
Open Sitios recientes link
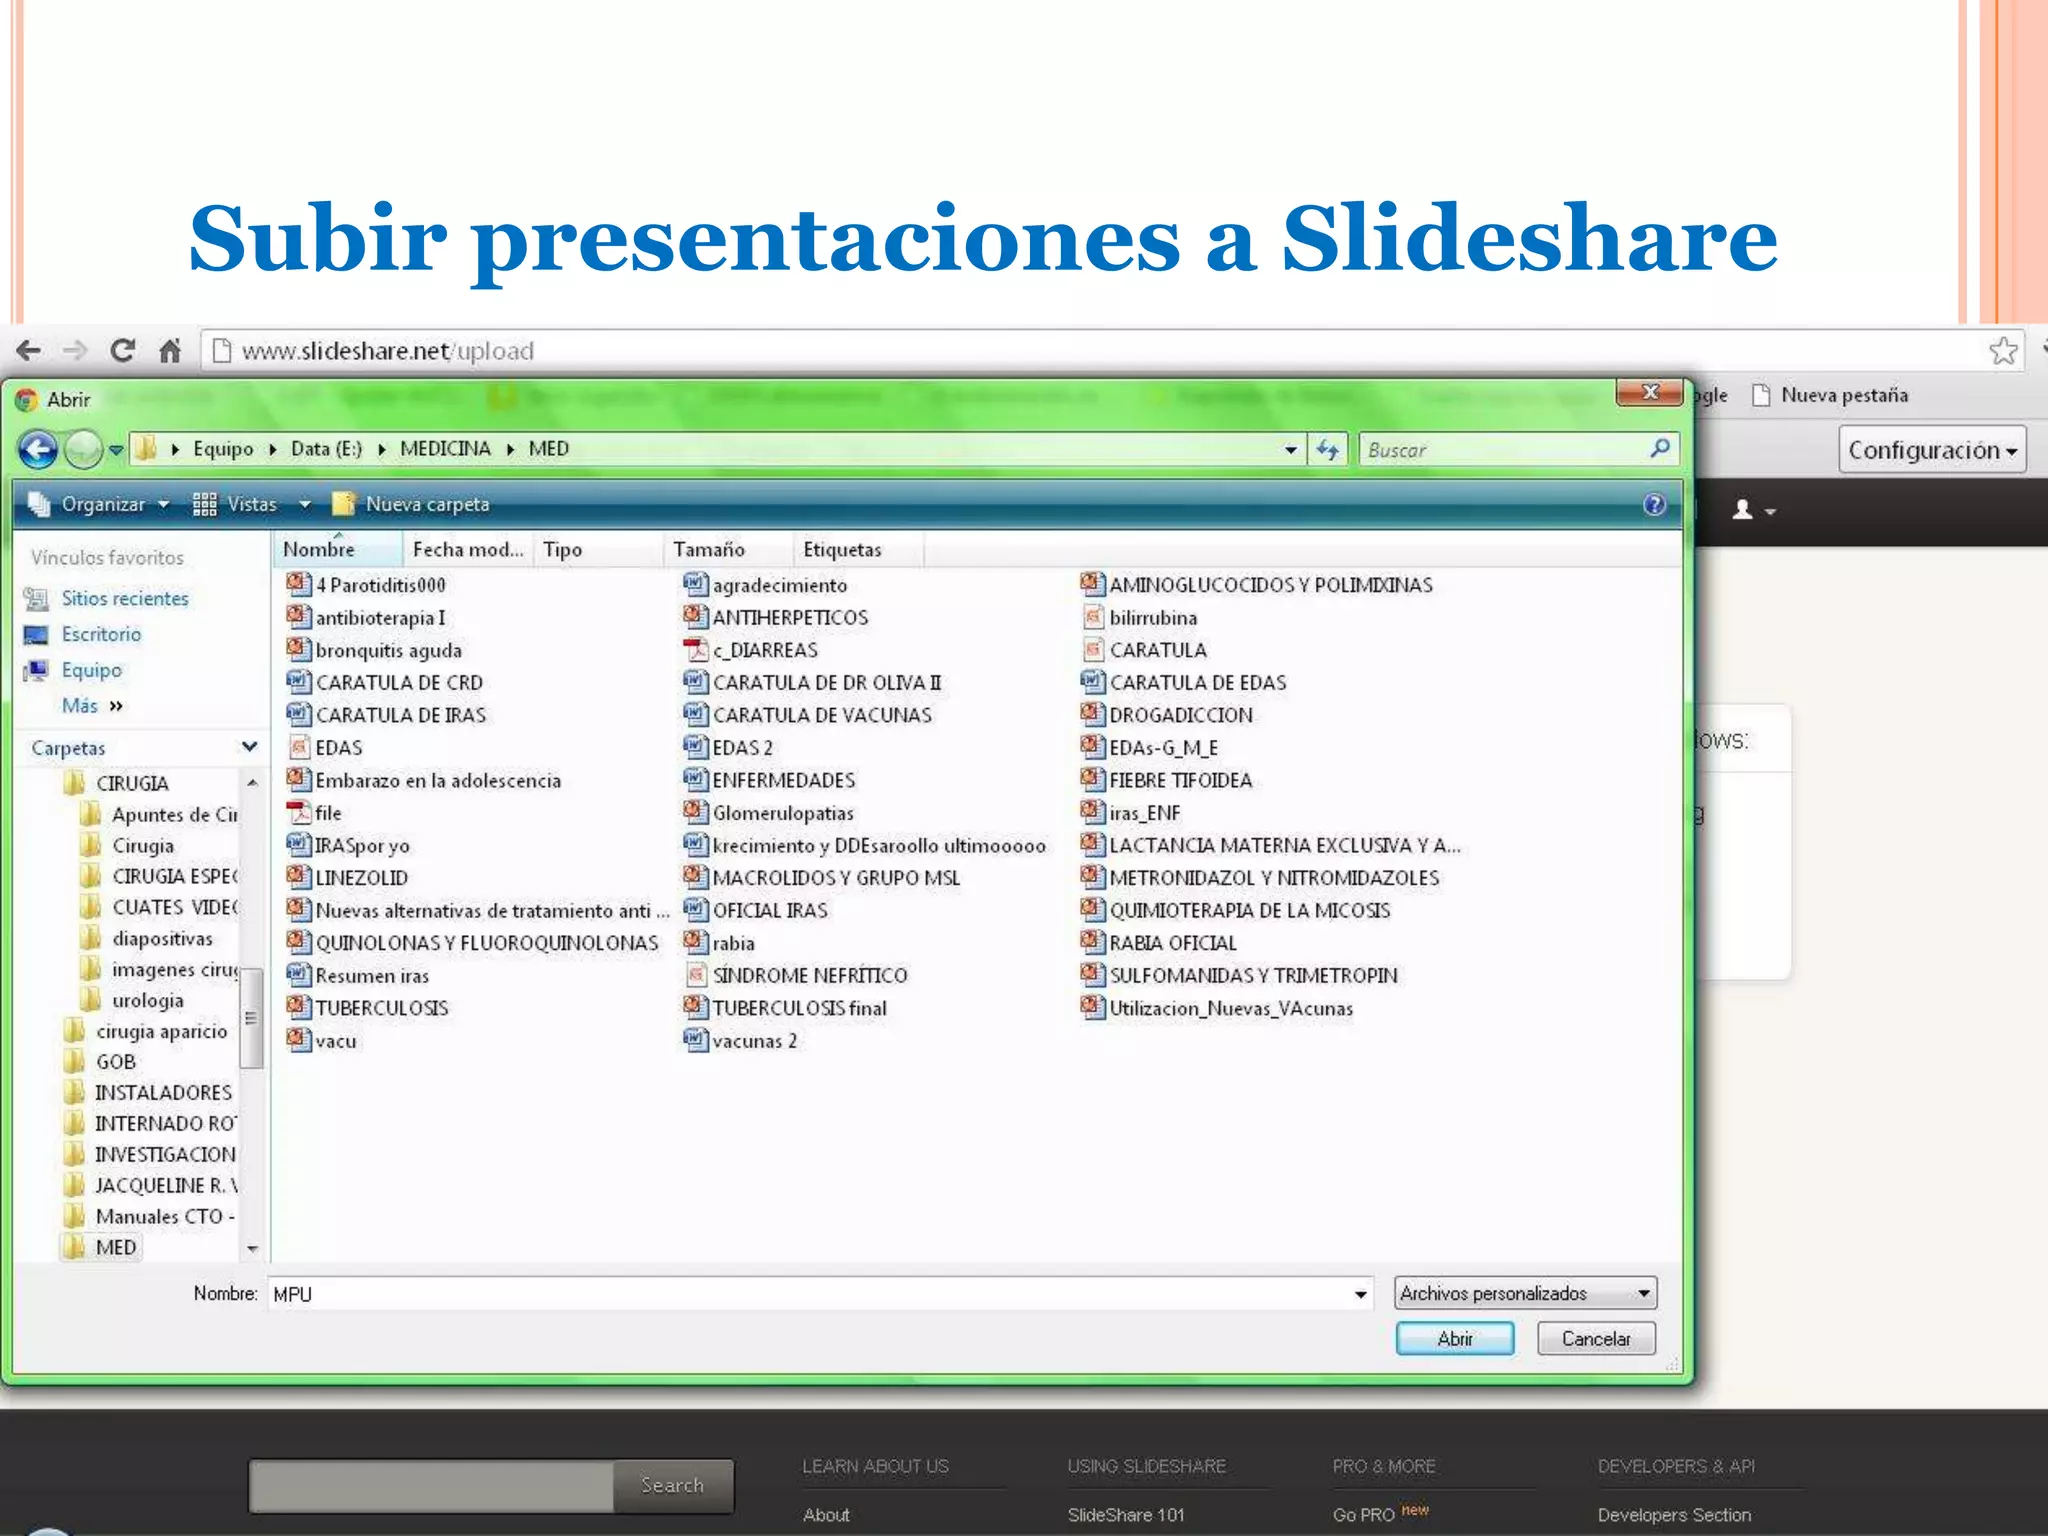(x=125, y=598)
